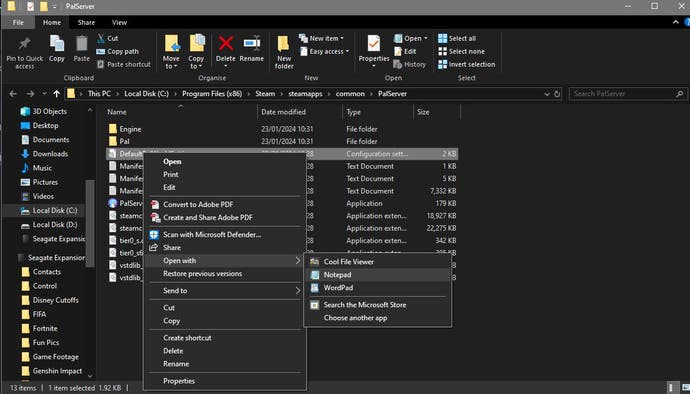
Task: Choose Open in the context menu
Action: [172, 162]
